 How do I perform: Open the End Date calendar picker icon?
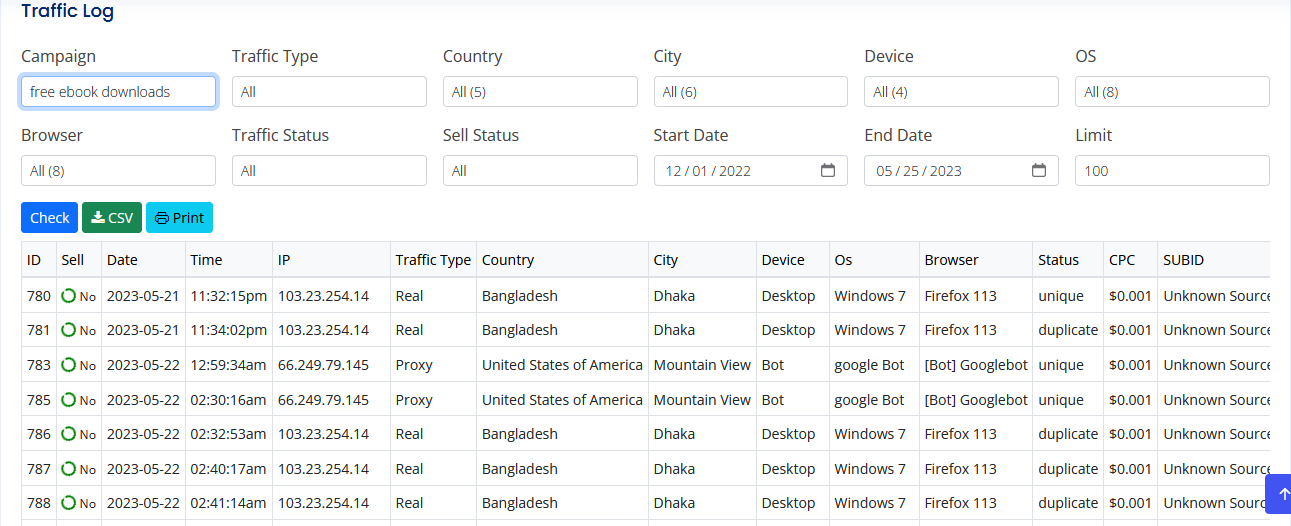(x=1039, y=170)
